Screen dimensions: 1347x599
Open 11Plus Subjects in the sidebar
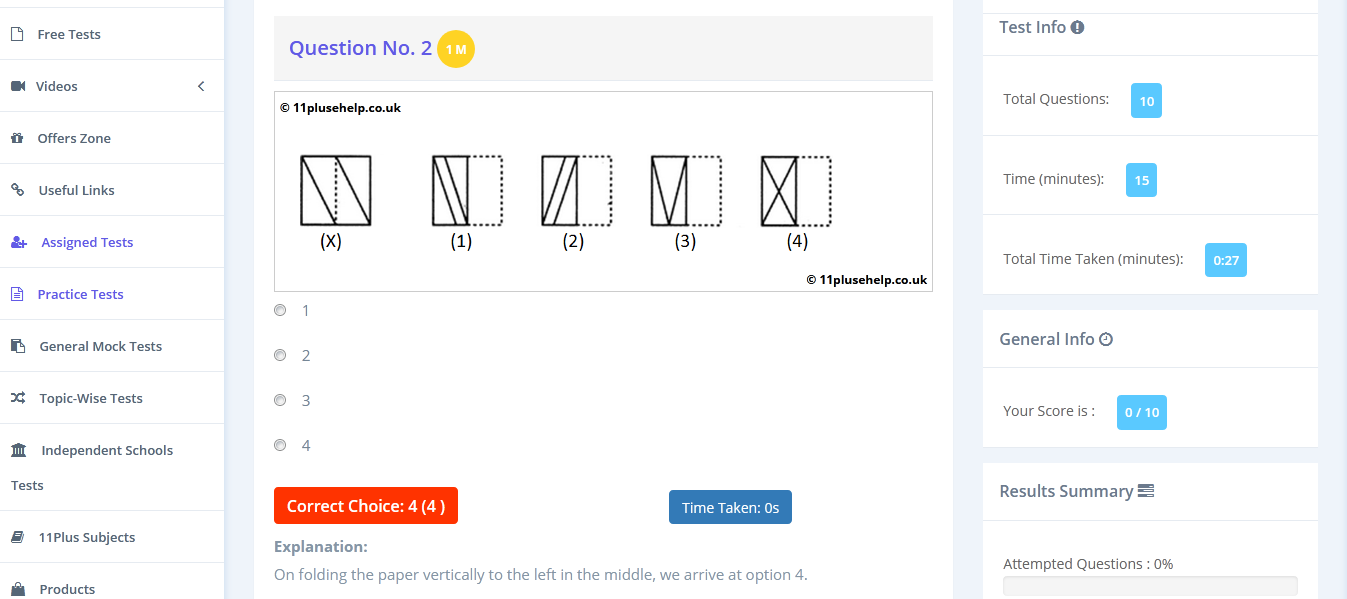[x=87, y=537]
